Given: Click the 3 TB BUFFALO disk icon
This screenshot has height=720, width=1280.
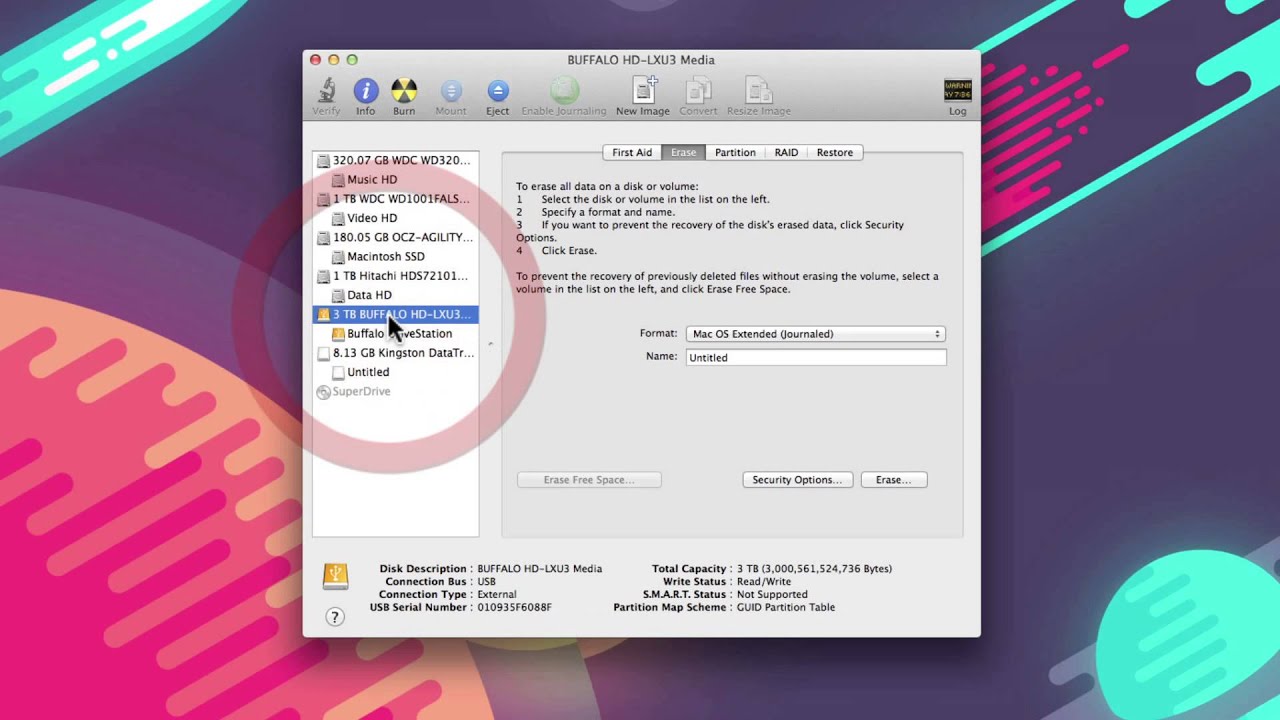Looking at the screenshot, I should [x=323, y=314].
